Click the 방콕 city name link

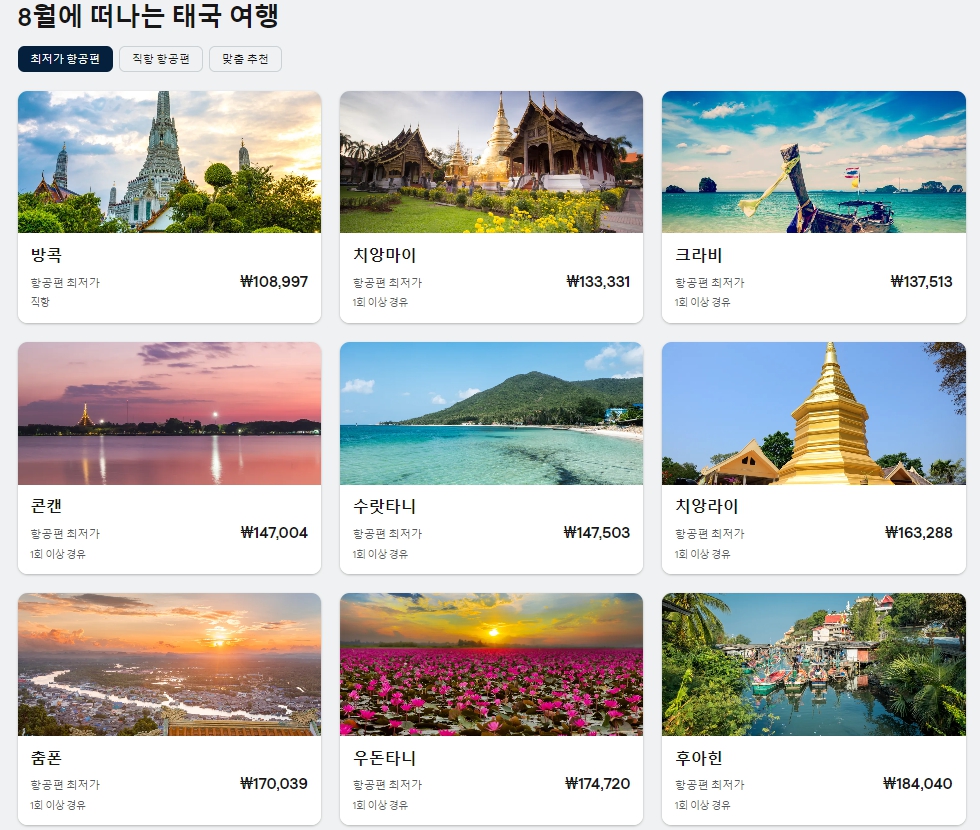46,255
